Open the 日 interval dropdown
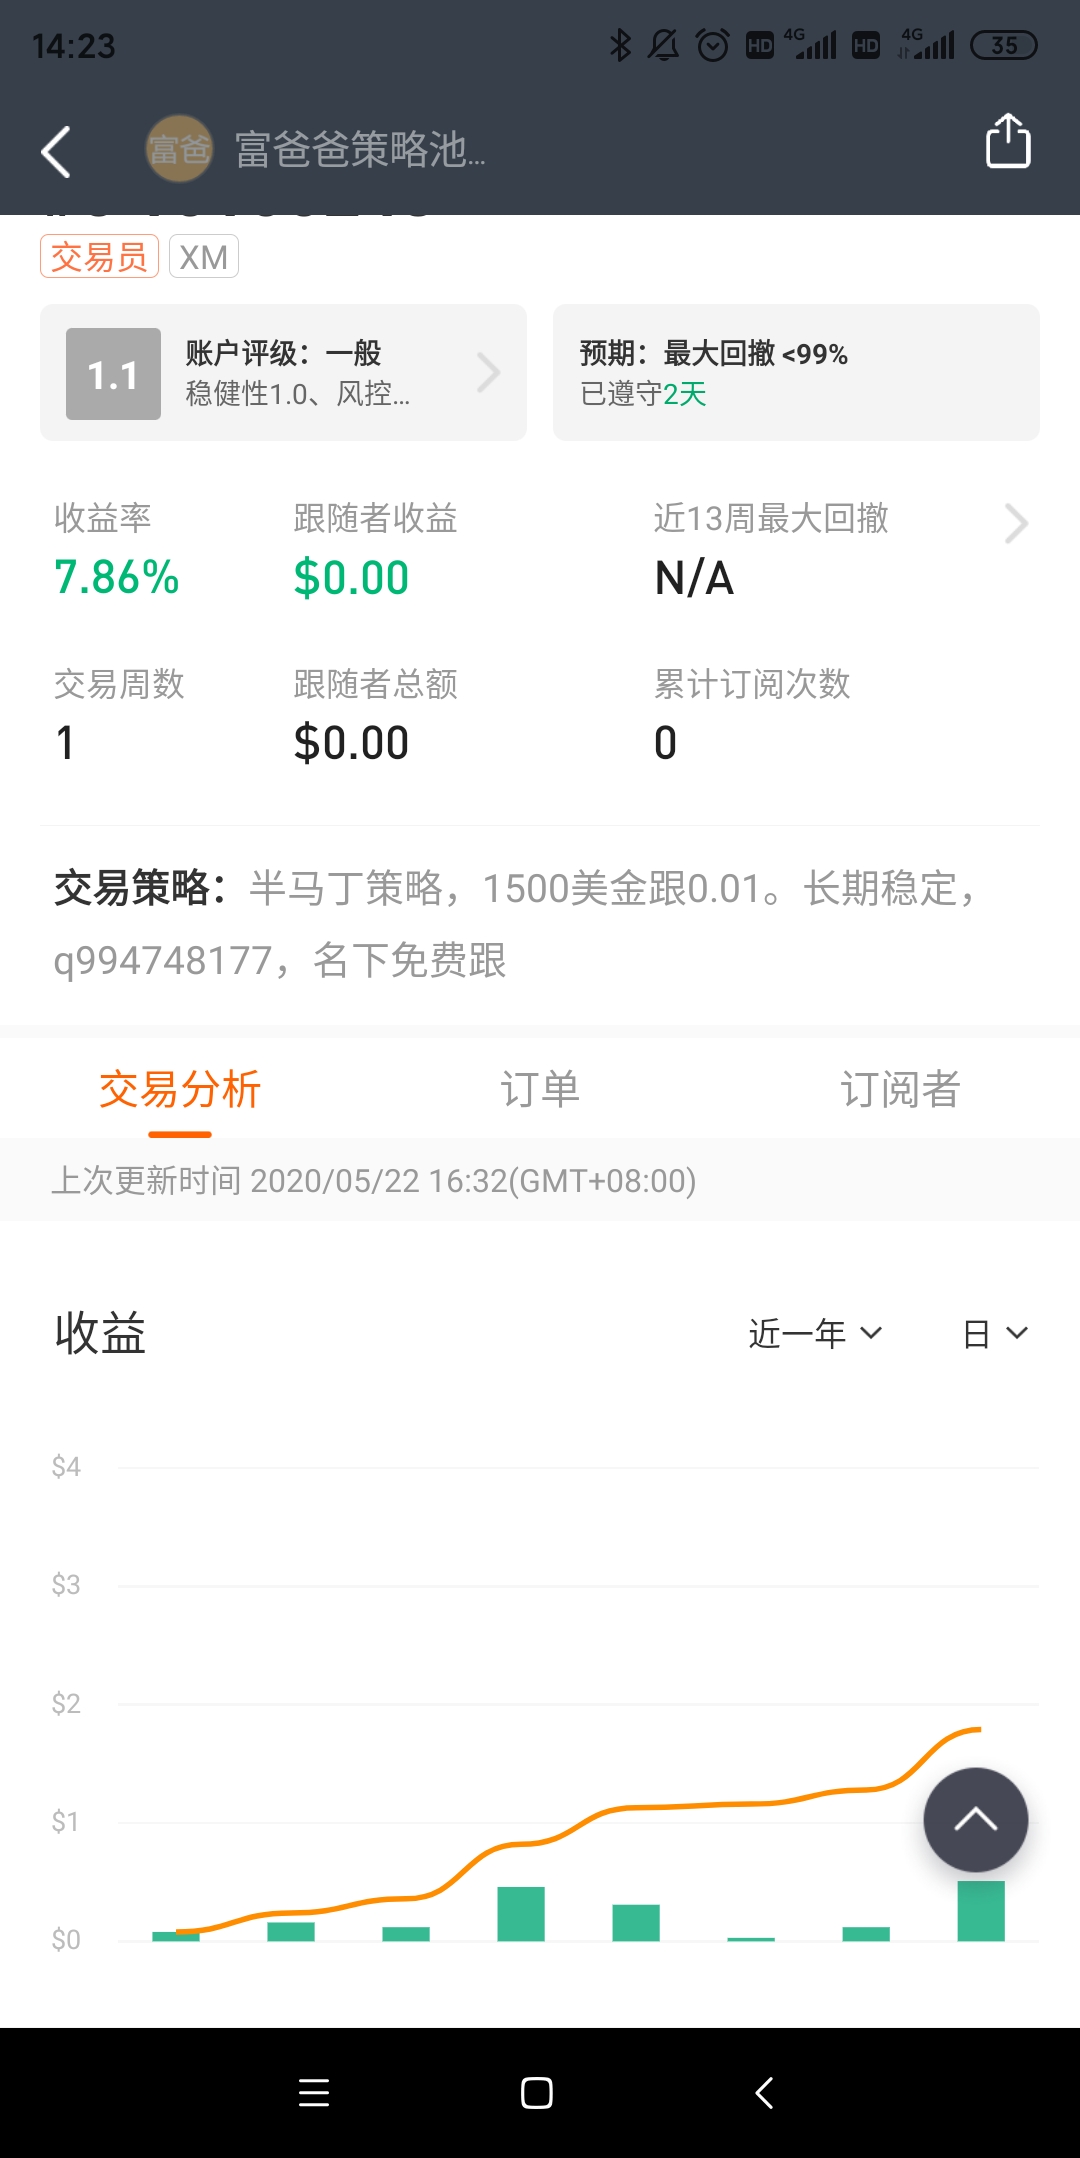Screen dimensions: 1080x2158 995,1333
